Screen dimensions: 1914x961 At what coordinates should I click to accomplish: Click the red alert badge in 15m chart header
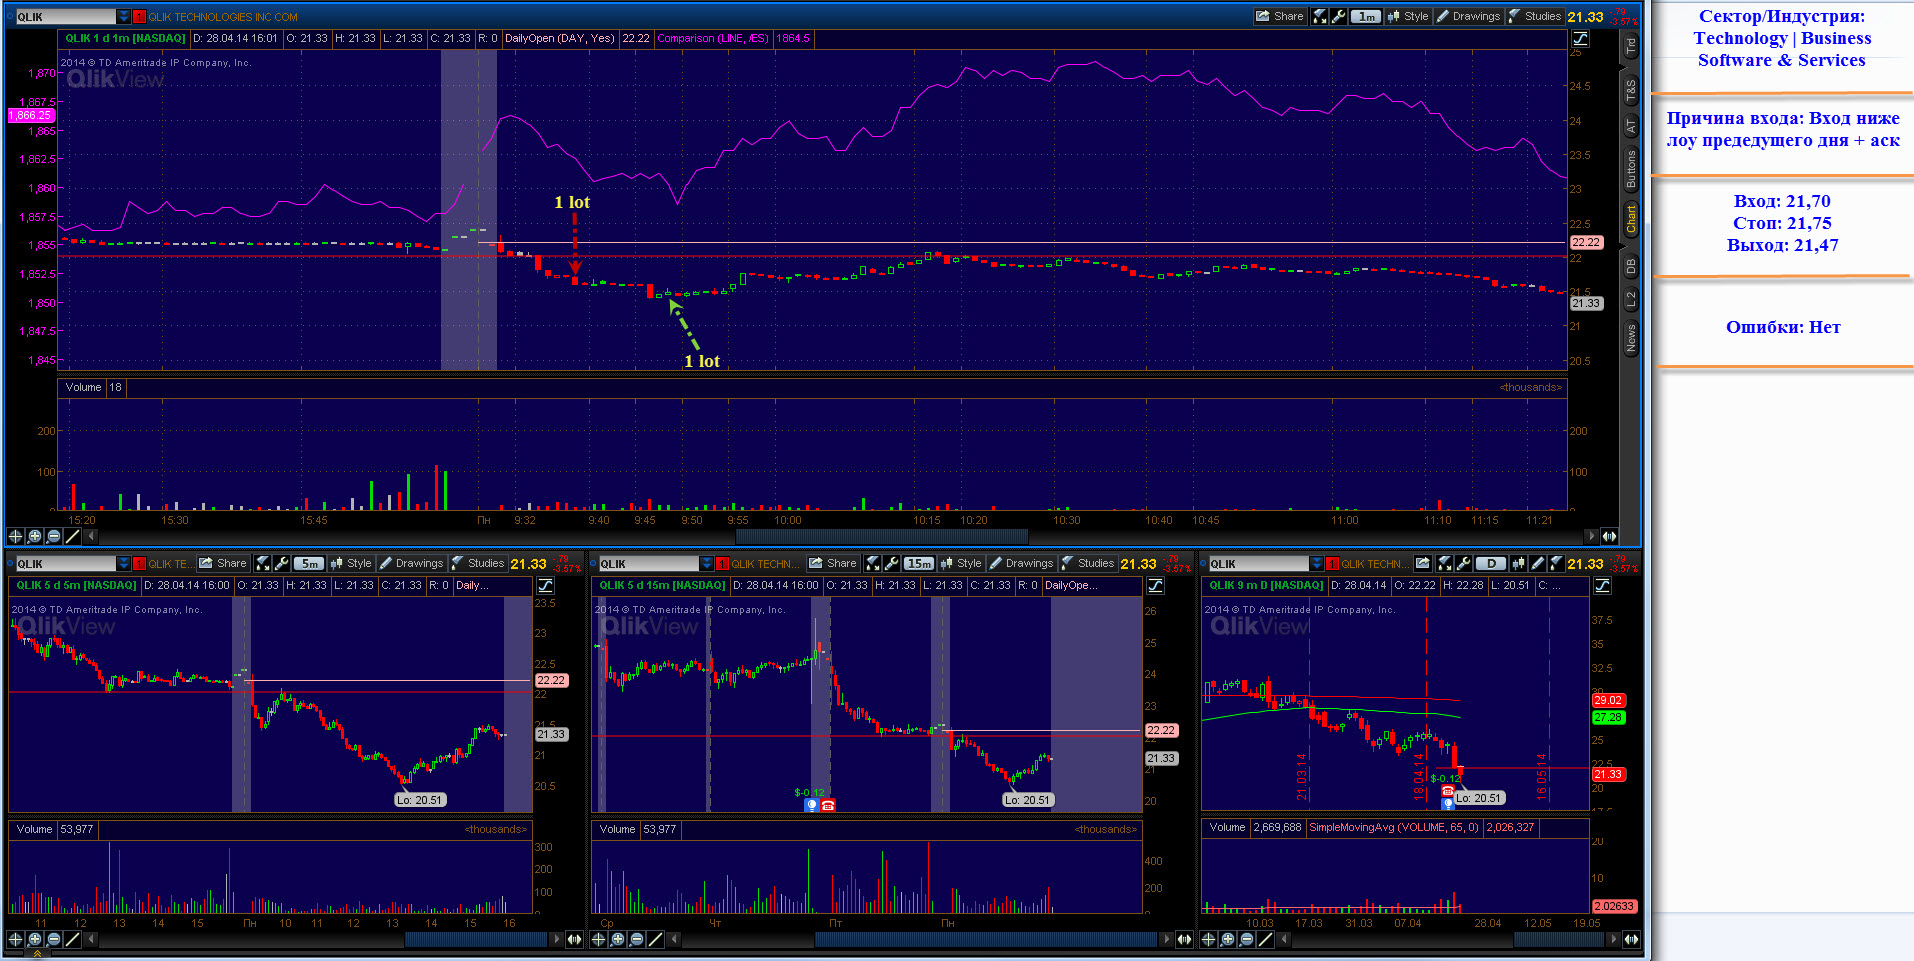tap(723, 564)
